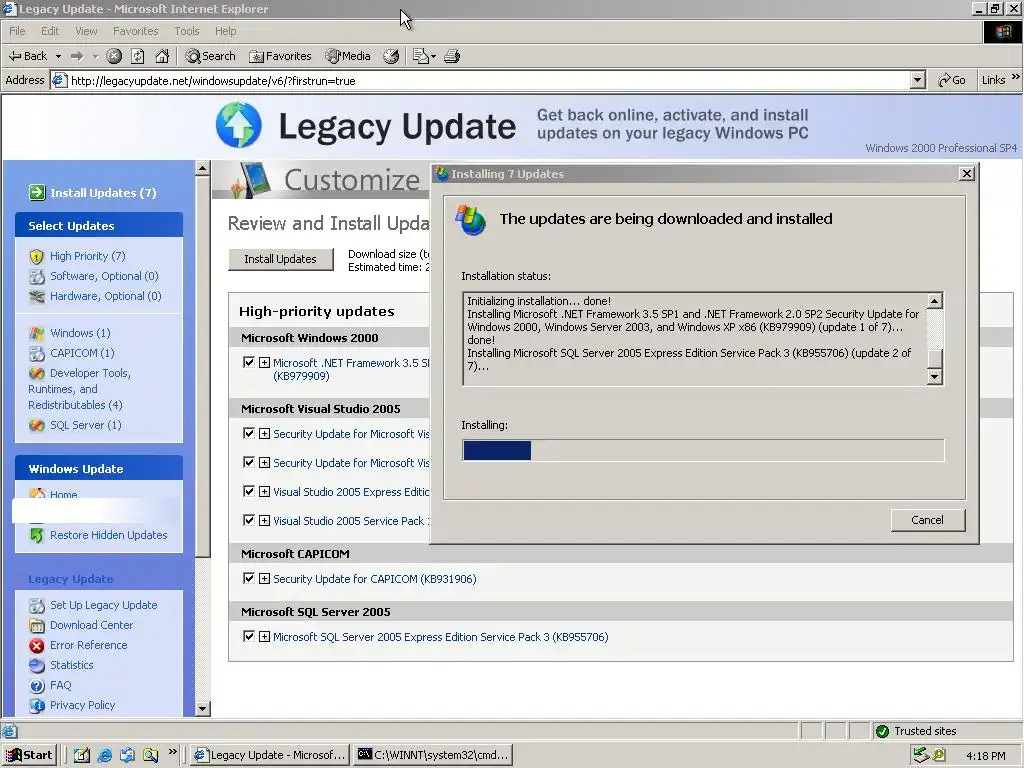1024x768 pixels.
Task: Click the red Error Reference icon
Action: point(37,645)
